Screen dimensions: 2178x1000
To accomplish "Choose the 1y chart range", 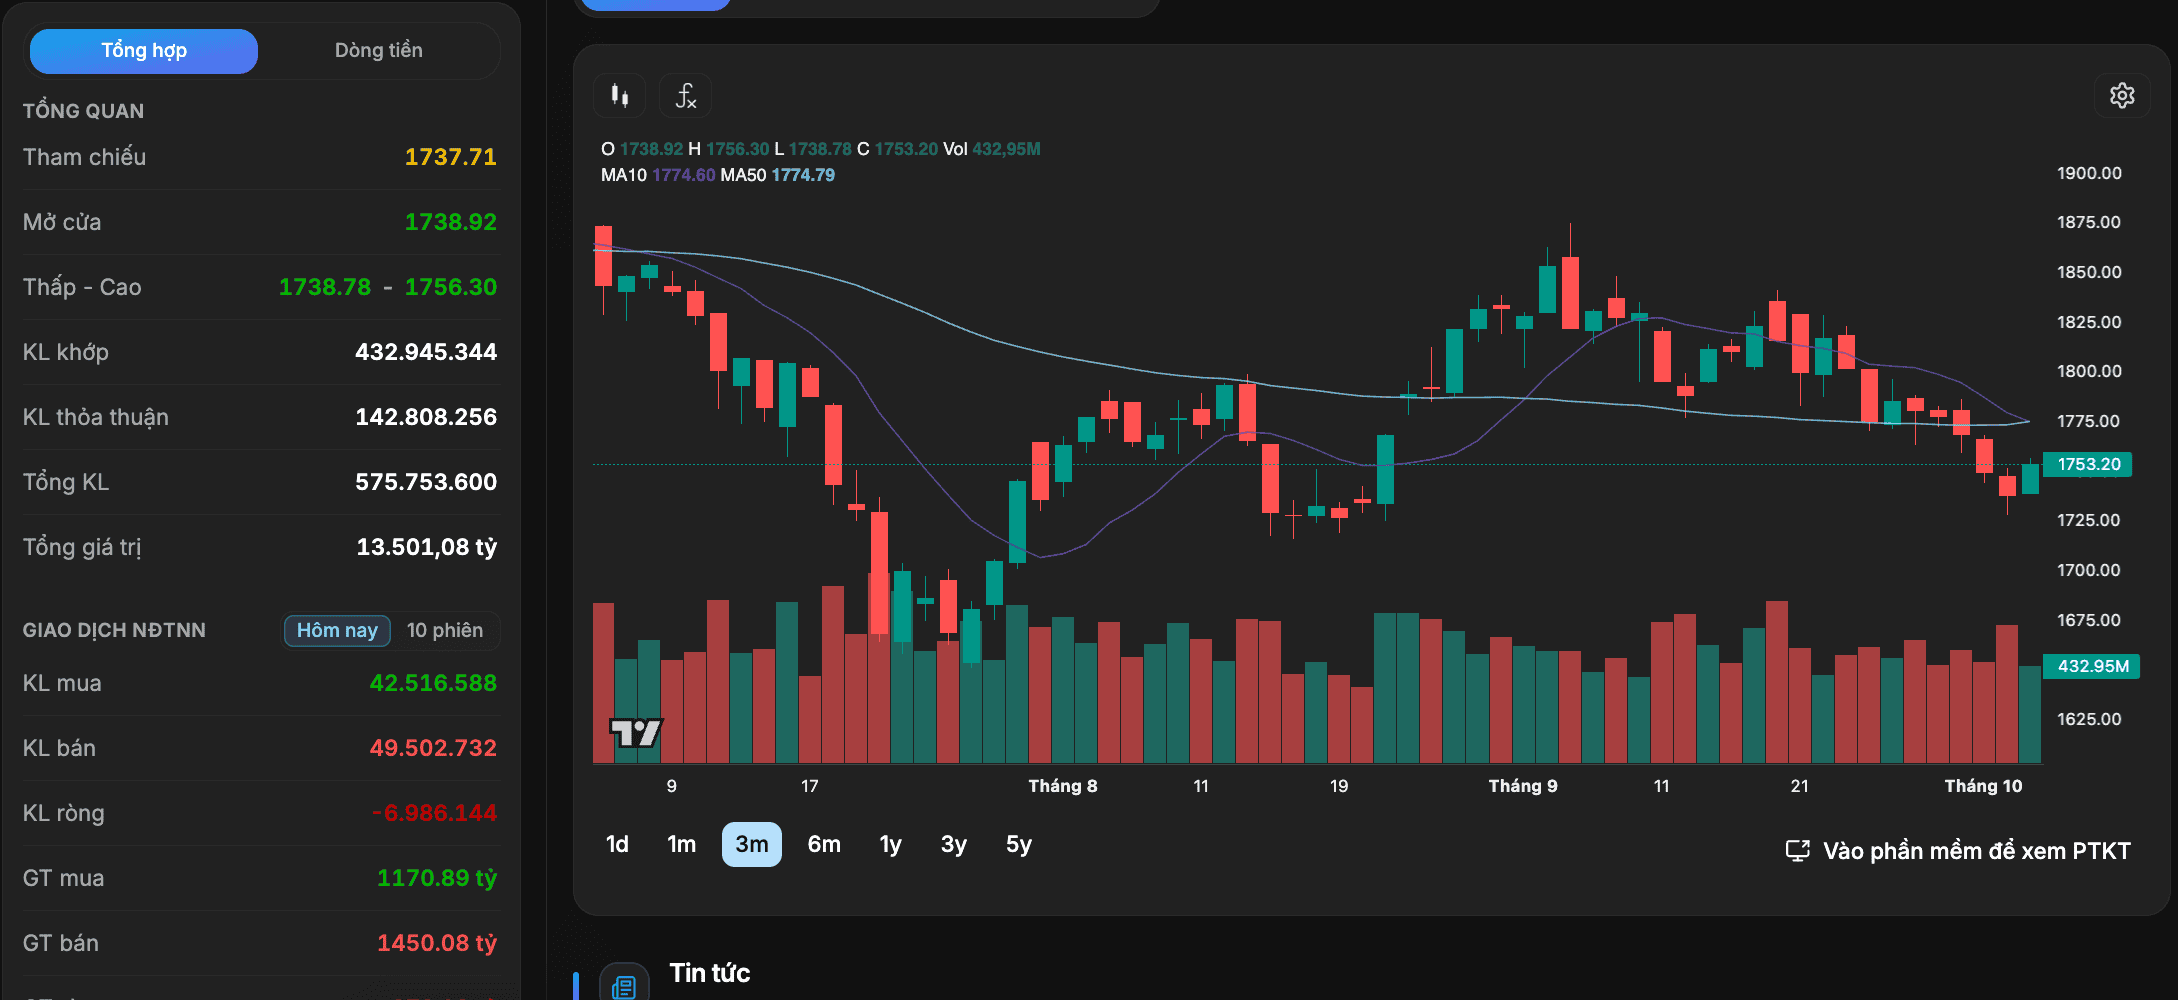I will pos(890,845).
